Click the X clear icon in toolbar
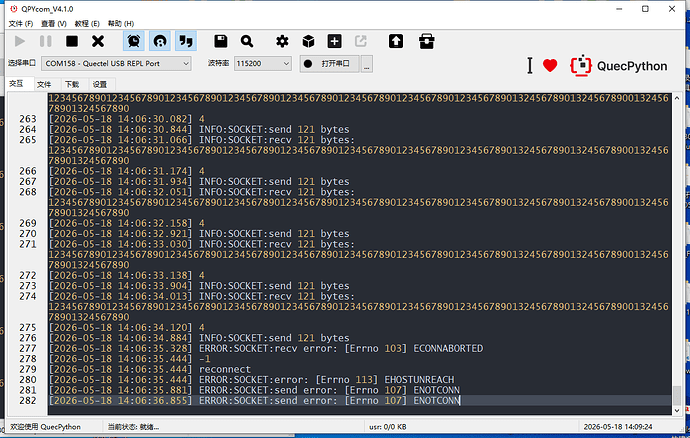 tap(98, 41)
